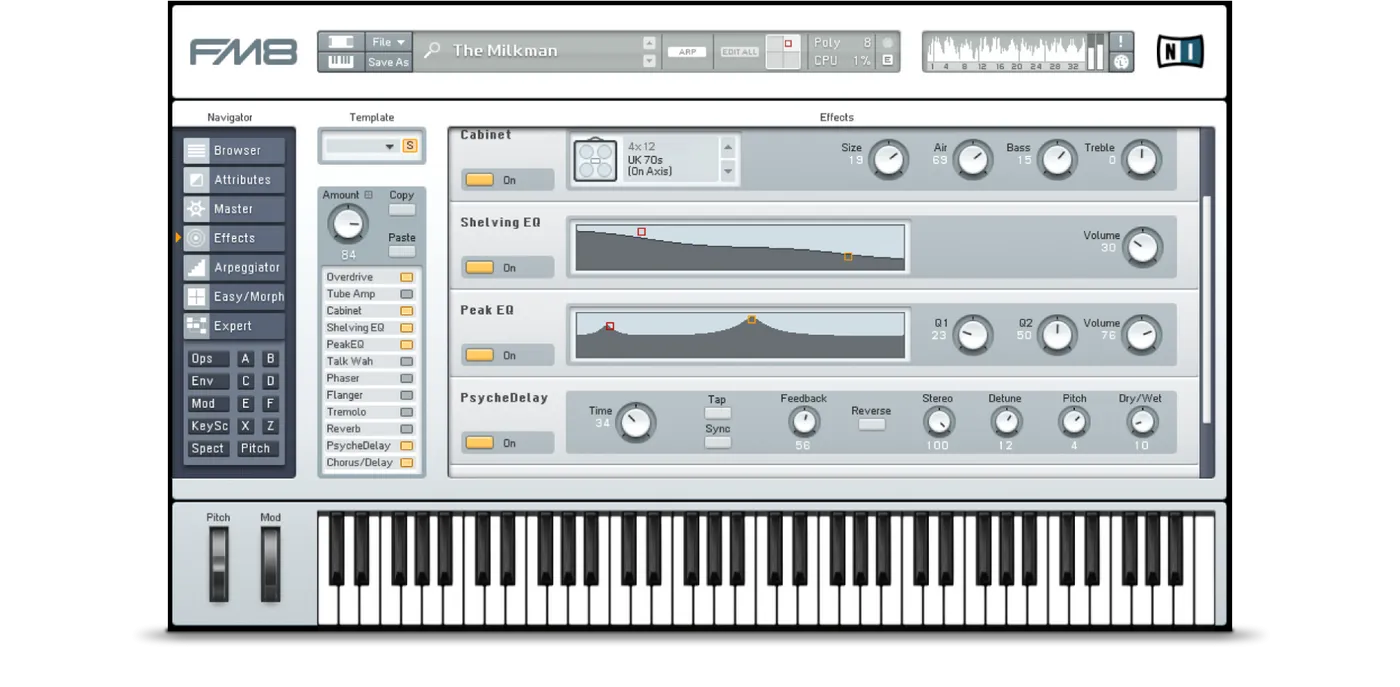The height and width of the screenshot is (687, 1400).
Task: Select previous preset with up arrow
Action: pyautogui.click(x=649, y=42)
